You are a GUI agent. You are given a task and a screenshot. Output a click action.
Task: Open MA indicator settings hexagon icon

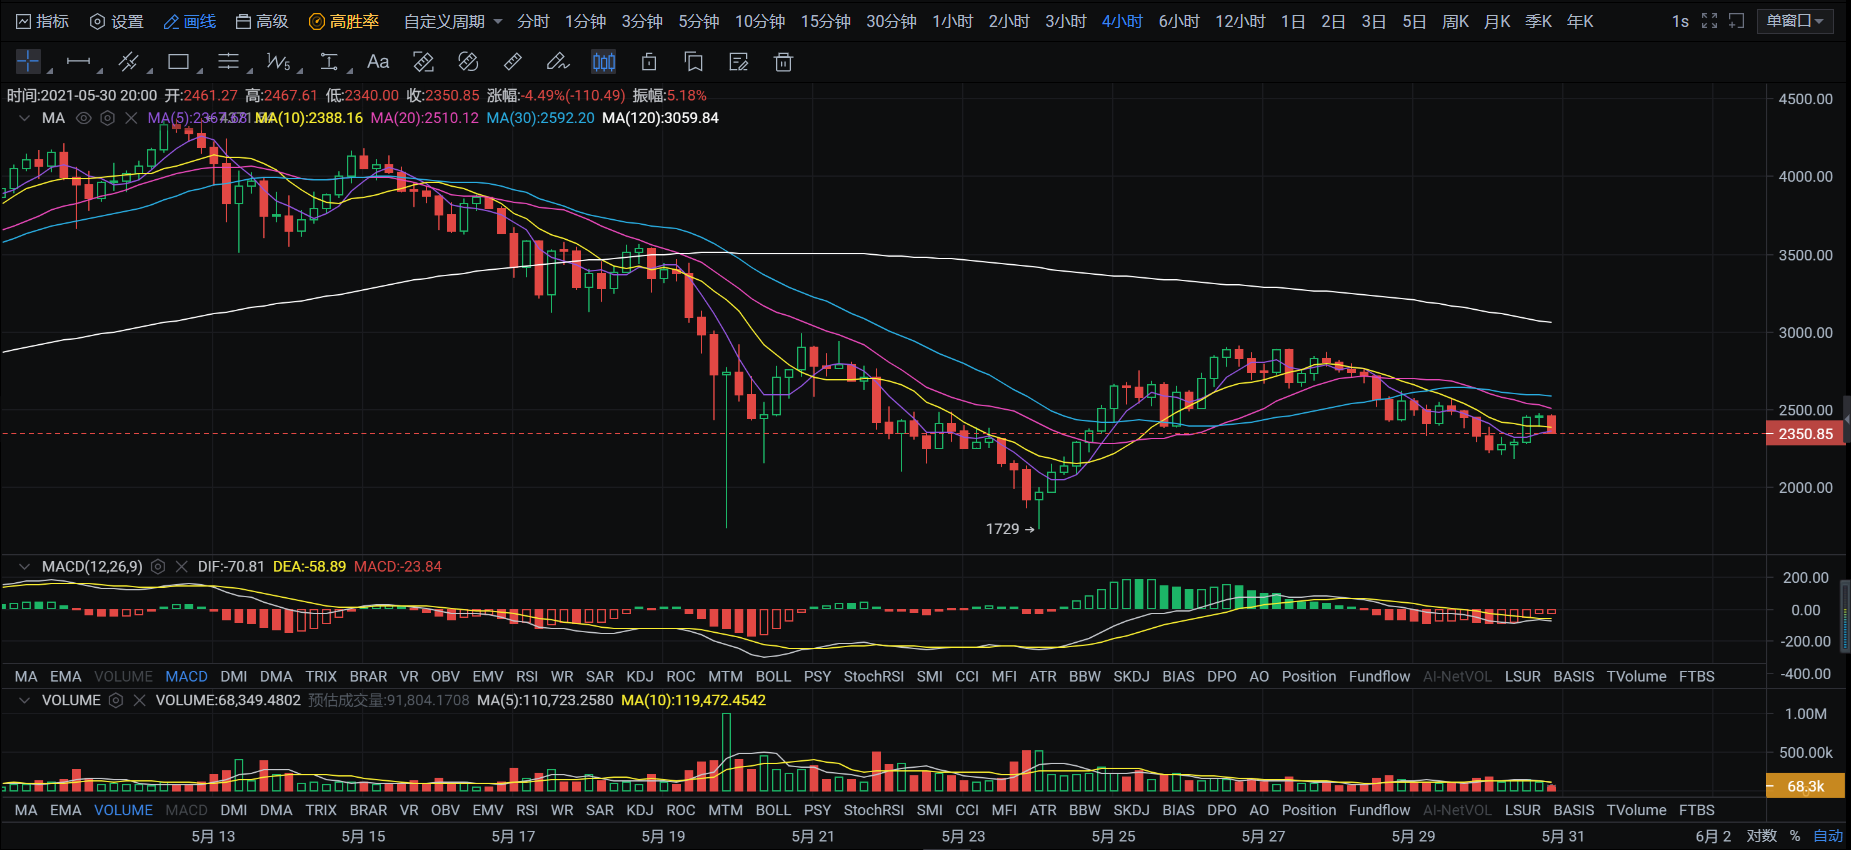(x=107, y=118)
